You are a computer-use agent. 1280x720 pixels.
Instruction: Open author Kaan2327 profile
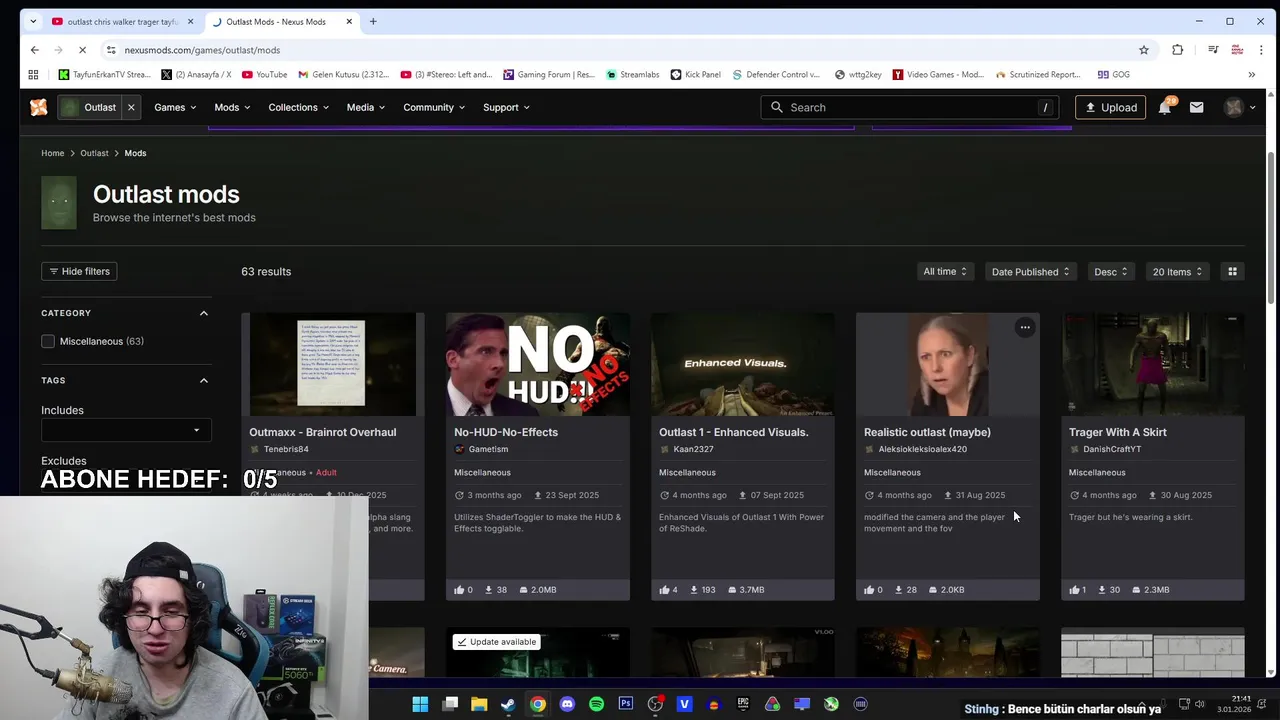(x=693, y=450)
